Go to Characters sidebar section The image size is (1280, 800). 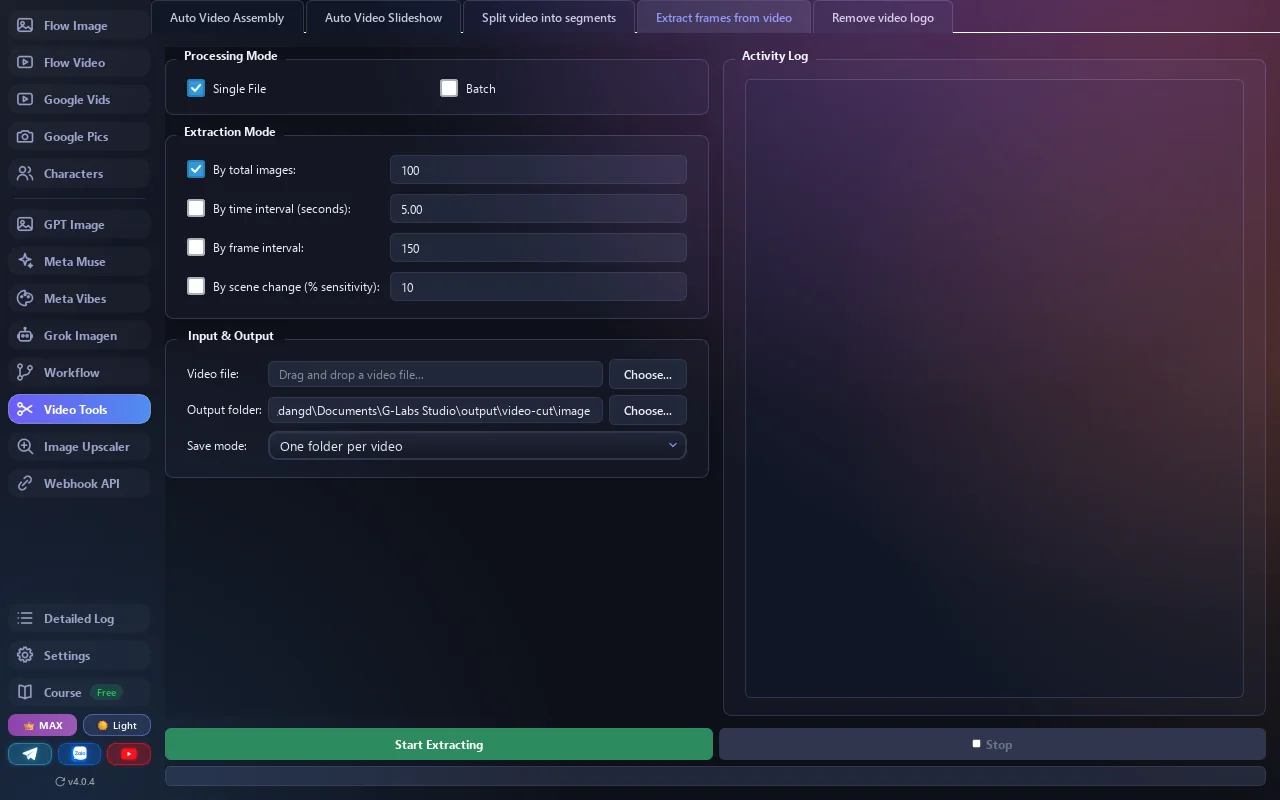(80, 174)
